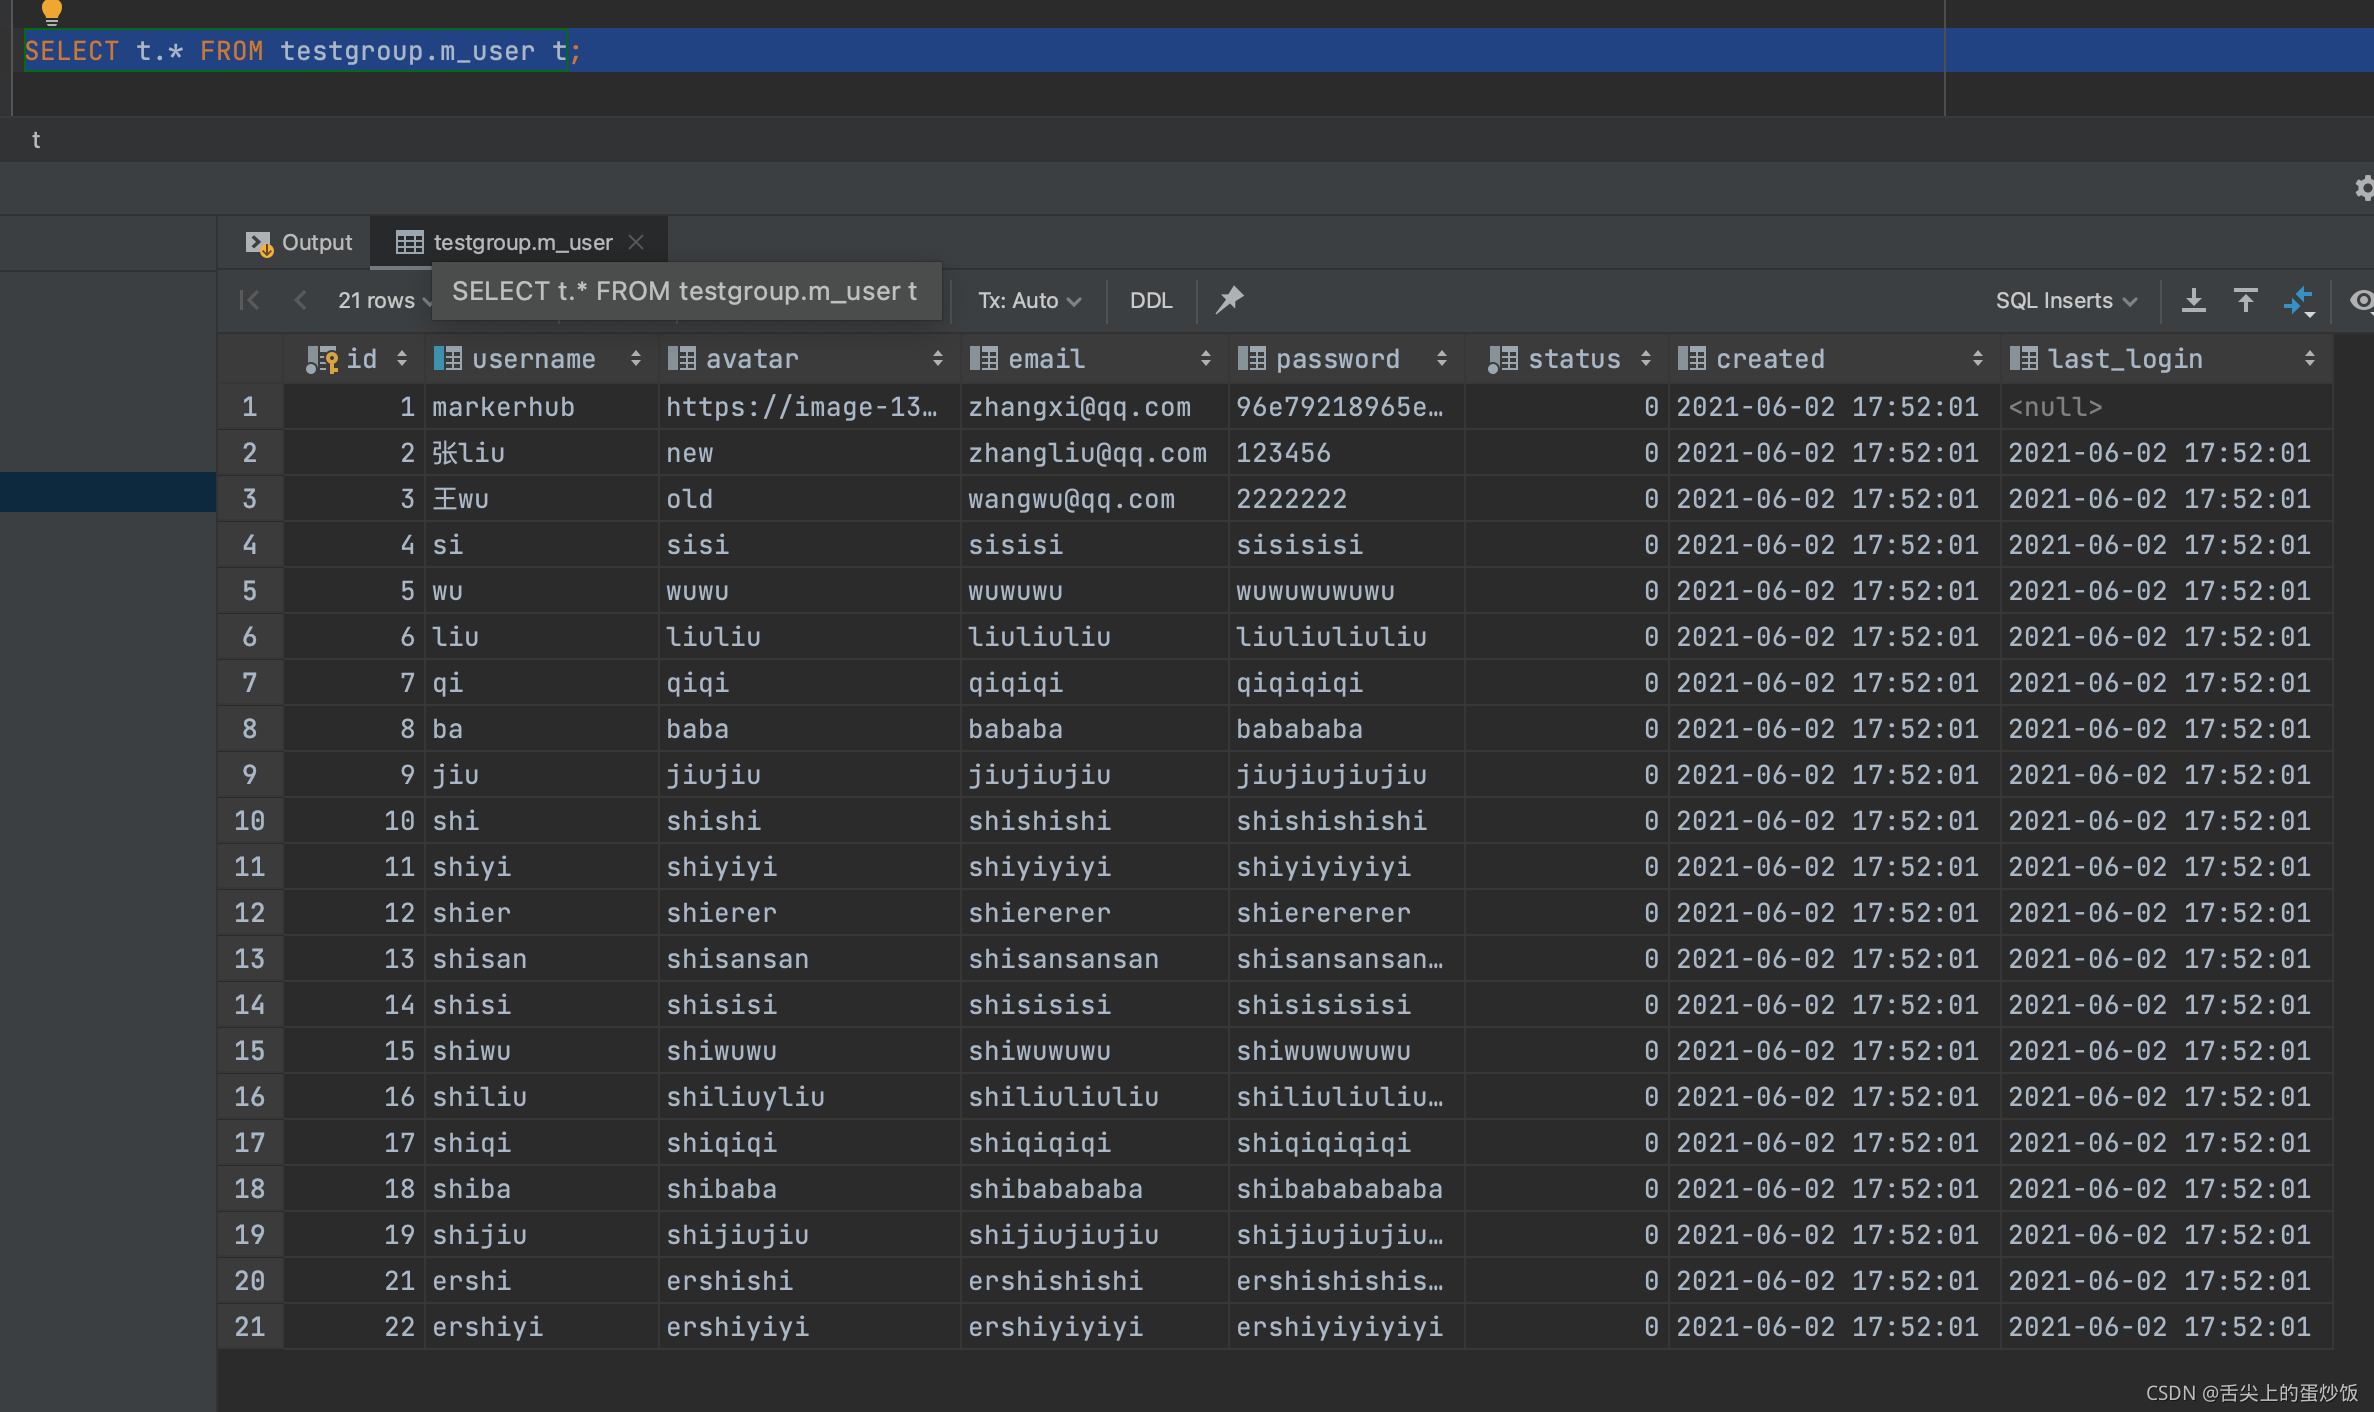Switch to the Output tab
Screen dimensions: 2374x1412
(x=299, y=242)
